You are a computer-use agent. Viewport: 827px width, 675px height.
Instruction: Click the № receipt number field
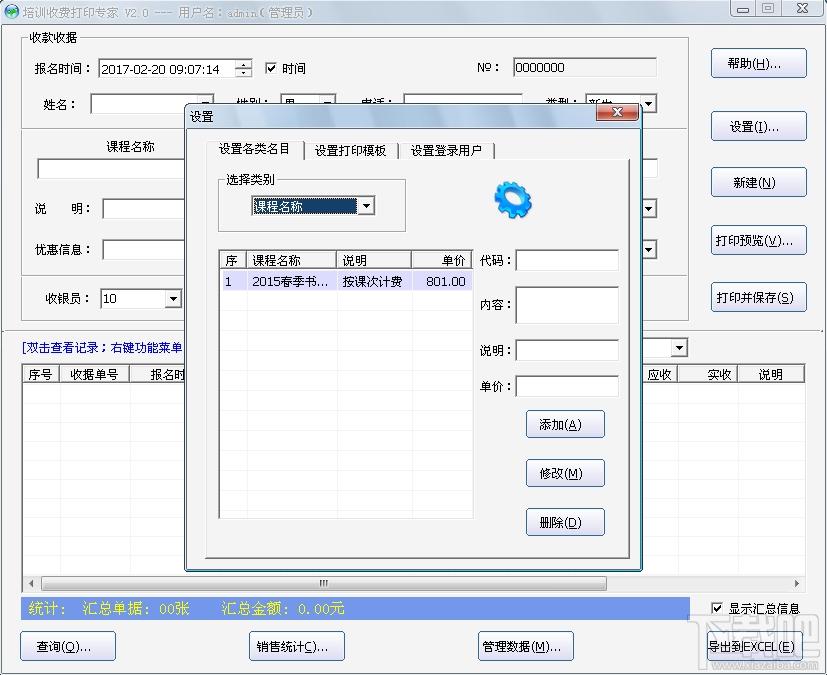[x=584, y=68]
